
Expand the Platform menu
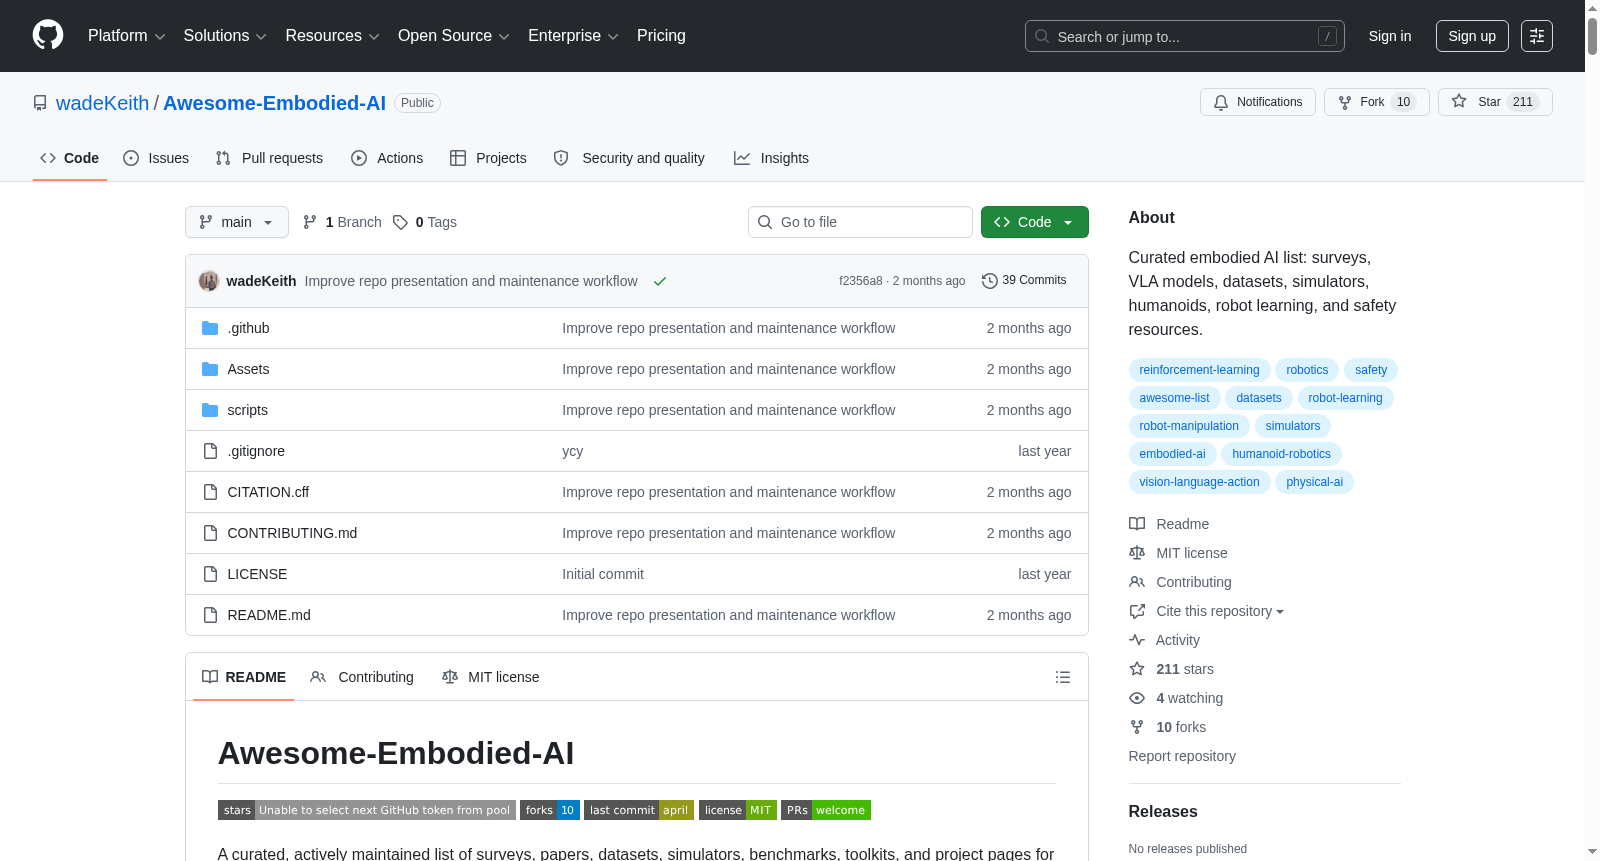pyautogui.click(x=126, y=36)
